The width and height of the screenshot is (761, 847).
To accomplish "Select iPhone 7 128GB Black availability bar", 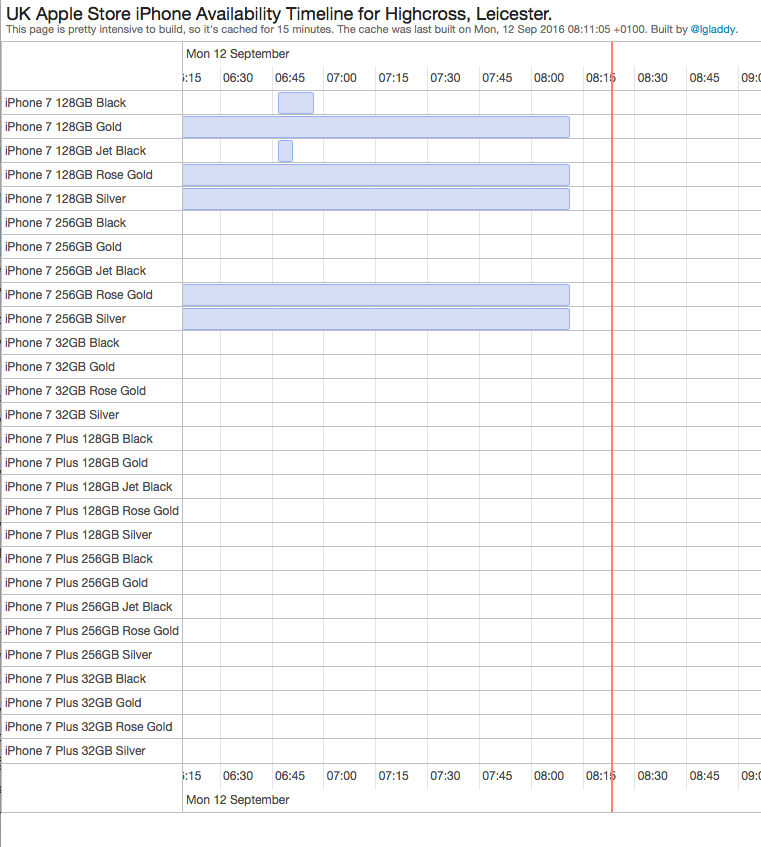I will click(296, 103).
